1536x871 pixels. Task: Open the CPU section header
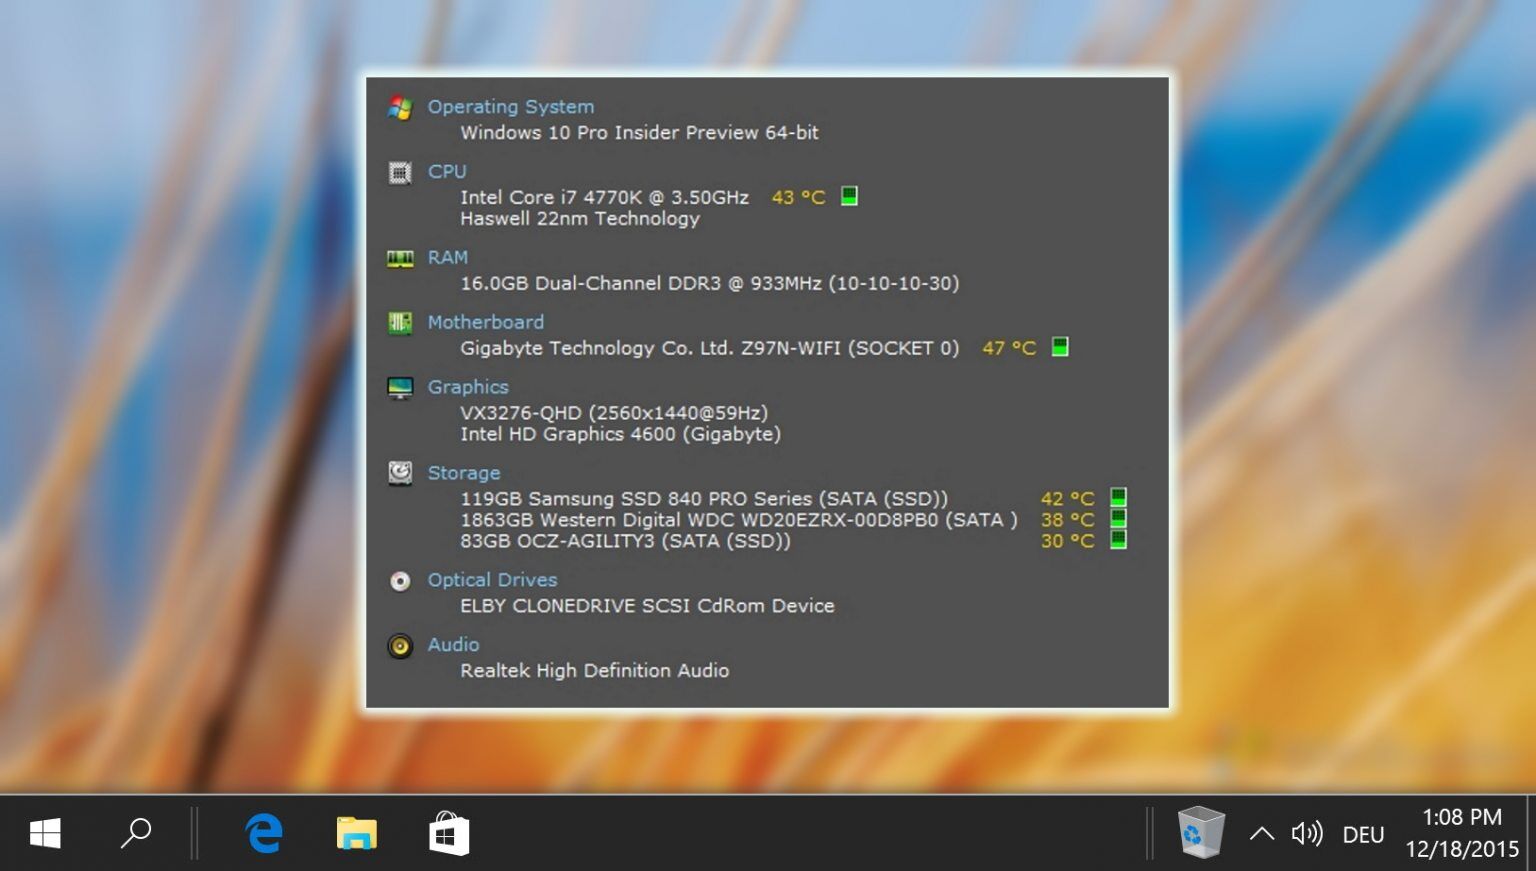click(446, 171)
